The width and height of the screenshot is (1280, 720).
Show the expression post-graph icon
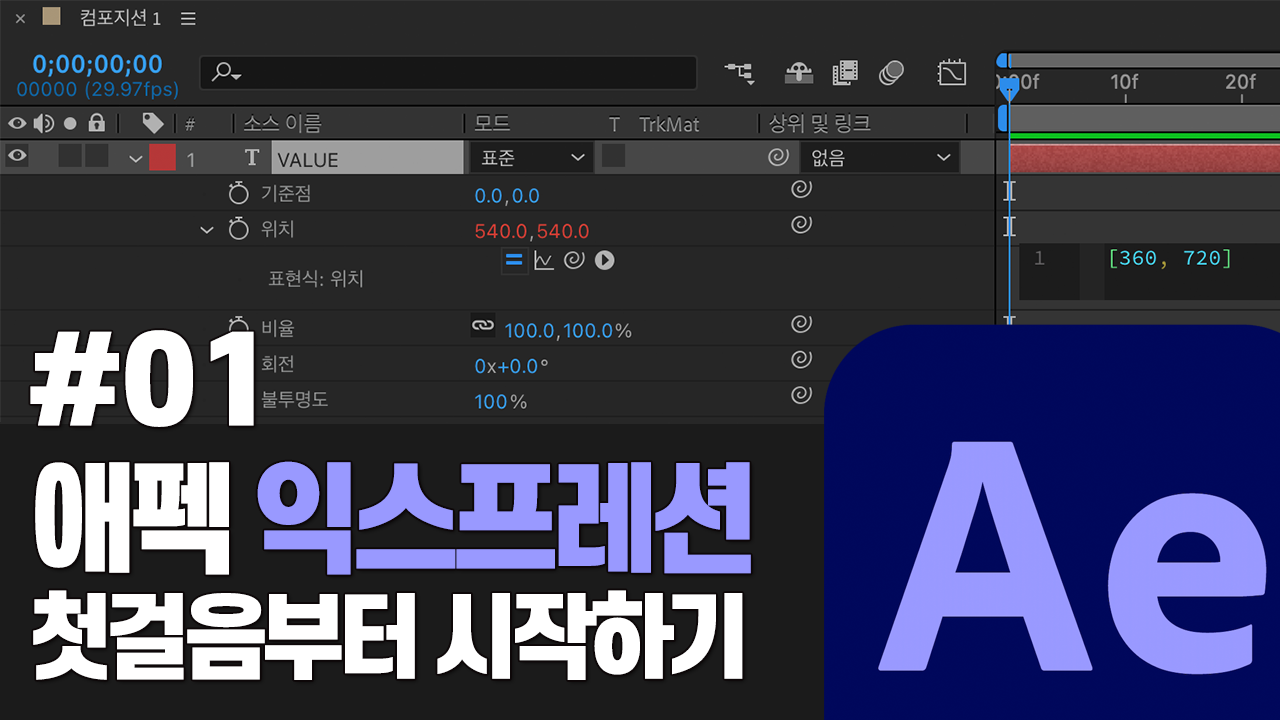click(x=543, y=261)
